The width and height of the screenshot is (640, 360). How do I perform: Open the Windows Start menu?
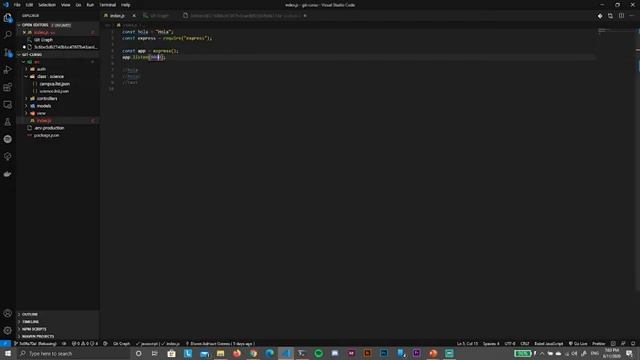tap(8, 353)
